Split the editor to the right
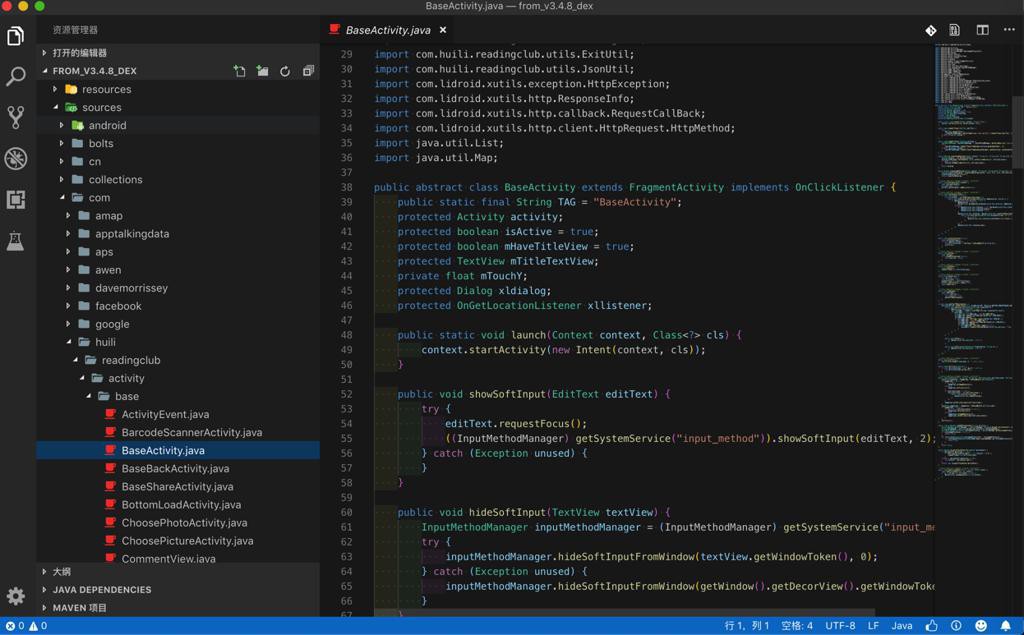 982,30
